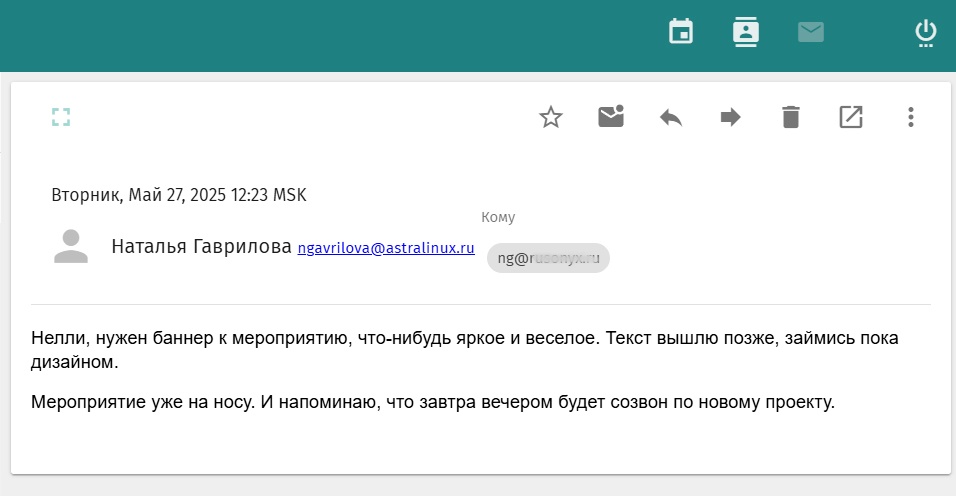Switch to the Mail module icon
Viewport: 956px width, 496px height.
pos(811,32)
